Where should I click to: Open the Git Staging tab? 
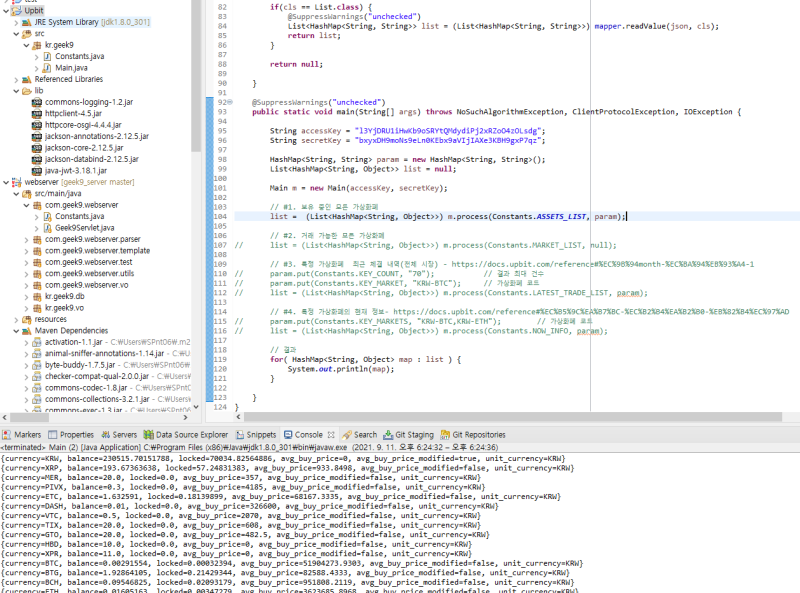pos(409,435)
